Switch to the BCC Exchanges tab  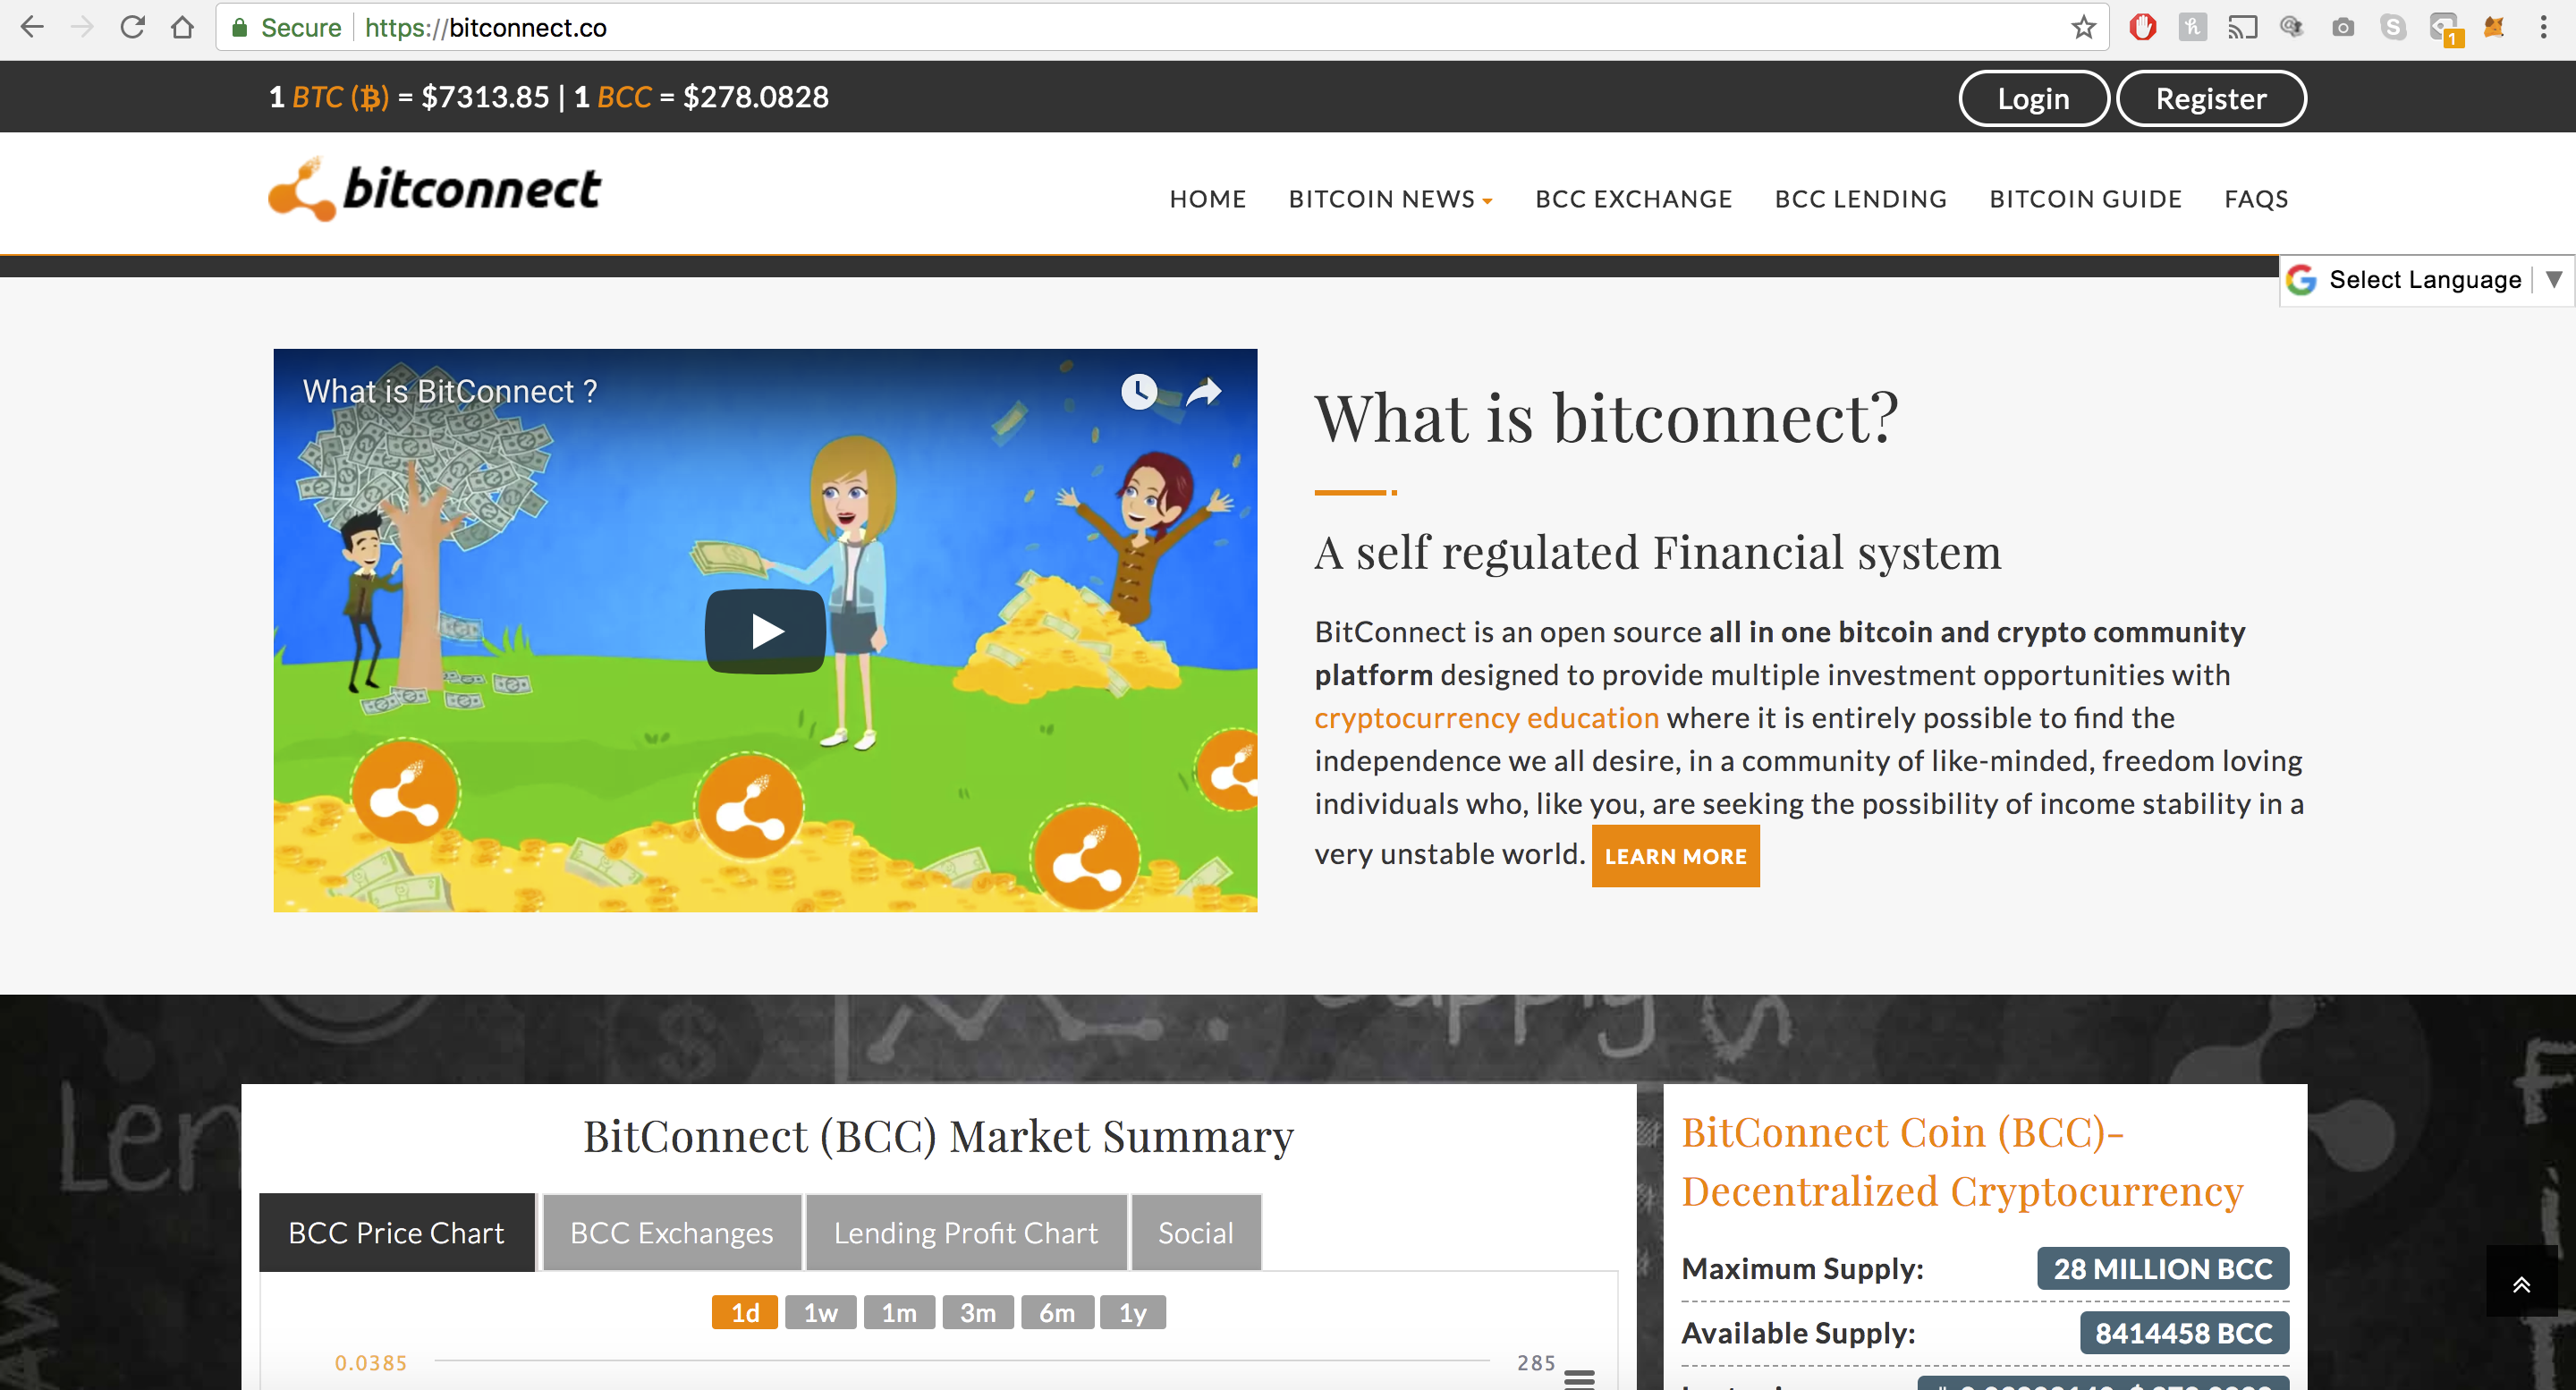click(x=672, y=1232)
